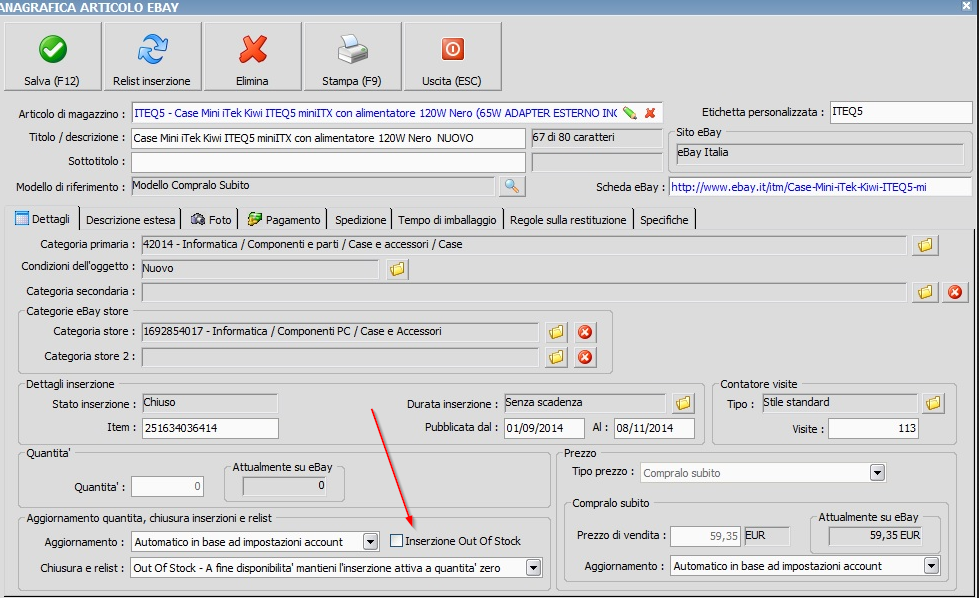
Task: Open the Specifiche tab
Action: pyautogui.click(x=664, y=220)
